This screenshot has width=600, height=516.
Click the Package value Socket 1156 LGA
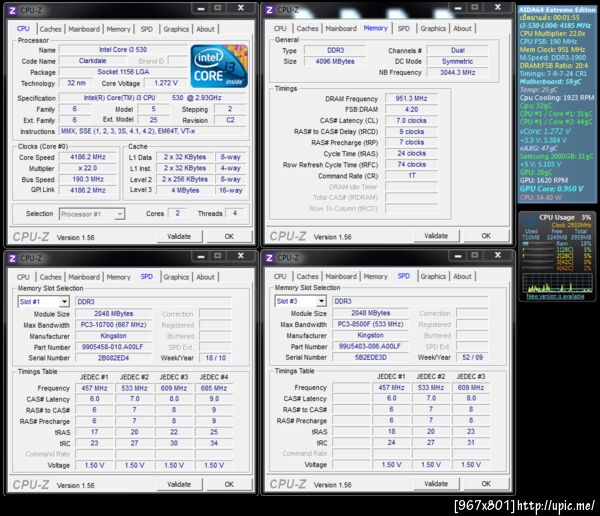tap(123, 72)
